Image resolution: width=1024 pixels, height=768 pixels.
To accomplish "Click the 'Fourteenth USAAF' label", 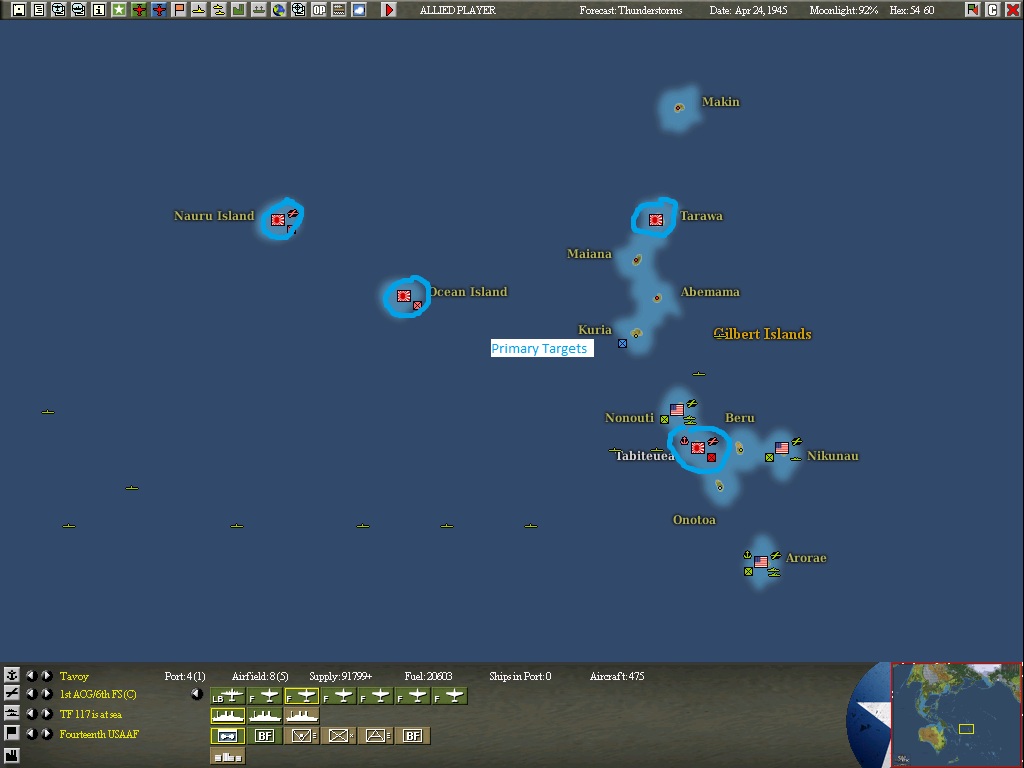I will click(x=99, y=734).
